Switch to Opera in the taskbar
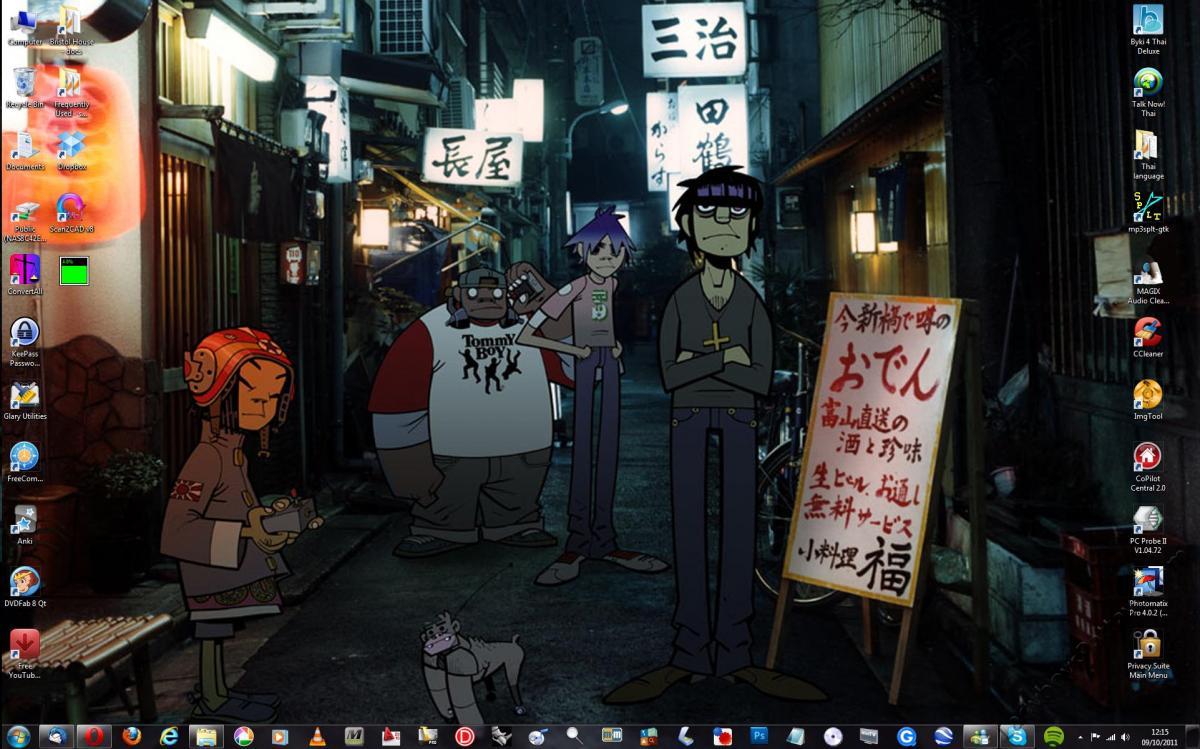The height and width of the screenshot is (749, 1200). (94, 736)
